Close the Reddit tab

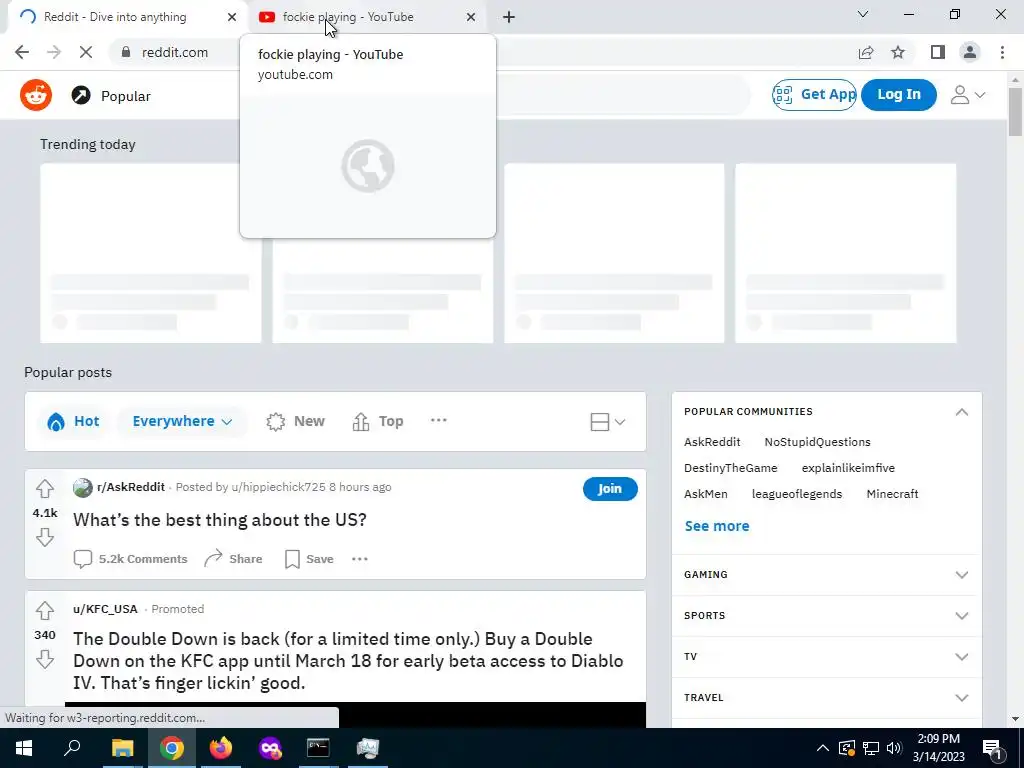coord(232,17)
